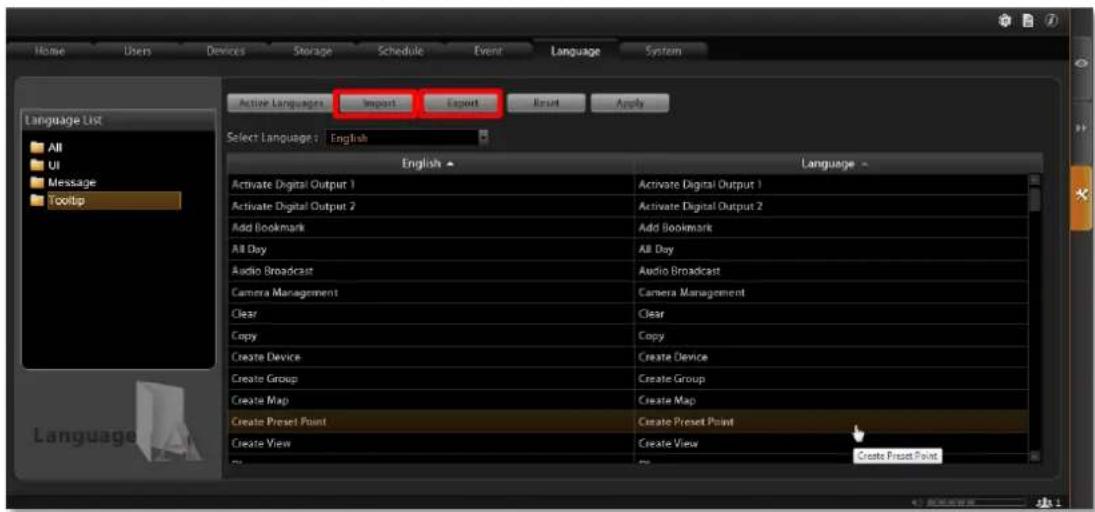1095x512 pixels.
Task: Edit Language cell Activate Digital Output 1
Action: tap(831, 184)
